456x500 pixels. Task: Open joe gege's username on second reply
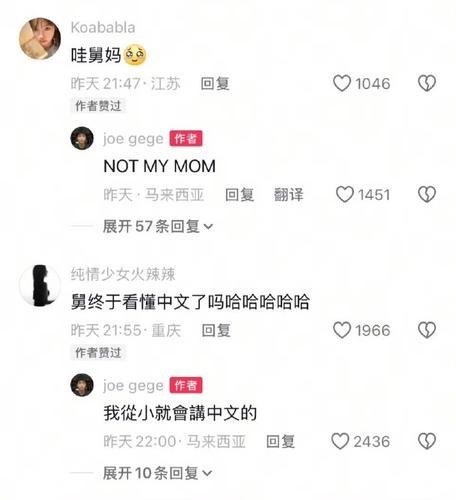point(133,385)
